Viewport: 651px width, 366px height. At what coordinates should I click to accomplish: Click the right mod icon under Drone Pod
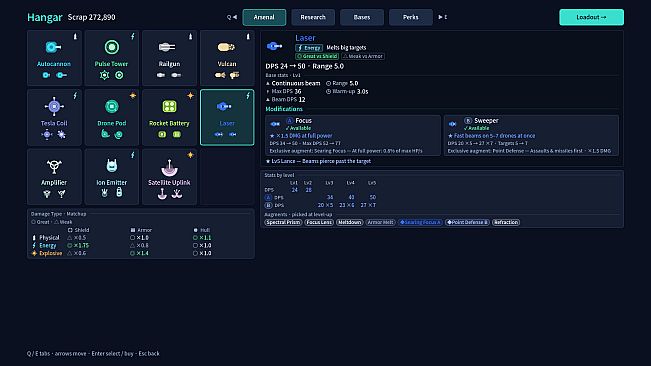[x=119, y=134]
